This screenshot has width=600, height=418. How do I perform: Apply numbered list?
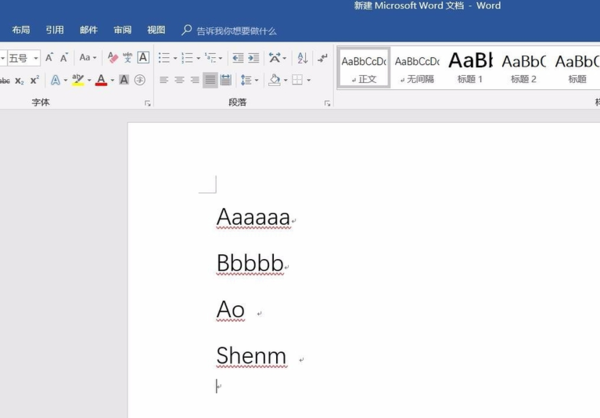coord(187,58)
